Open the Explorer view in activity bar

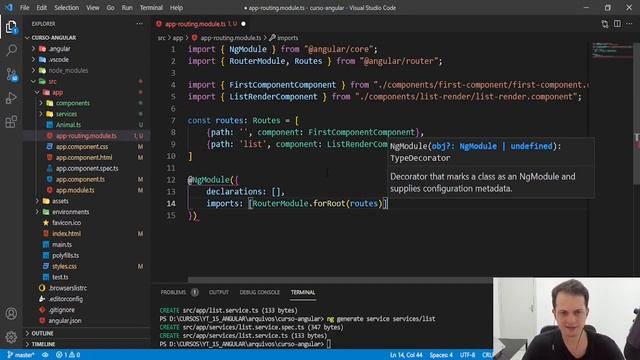coord(11,27)
